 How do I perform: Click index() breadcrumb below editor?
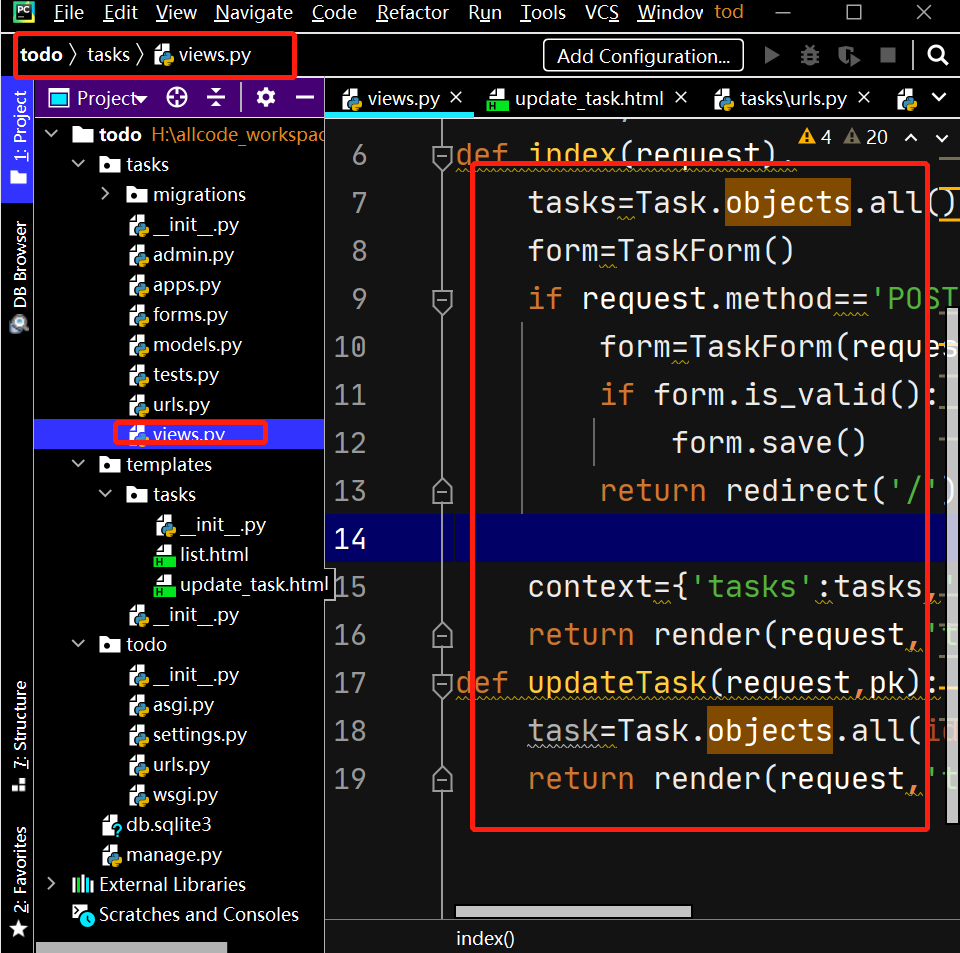(x=485, y=938)
